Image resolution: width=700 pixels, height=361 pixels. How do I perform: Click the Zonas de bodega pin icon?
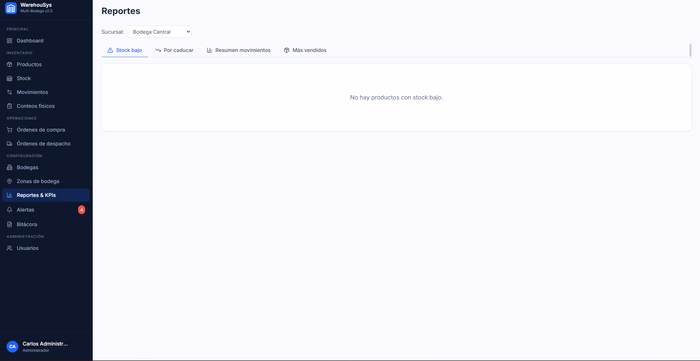click(9, 181)
